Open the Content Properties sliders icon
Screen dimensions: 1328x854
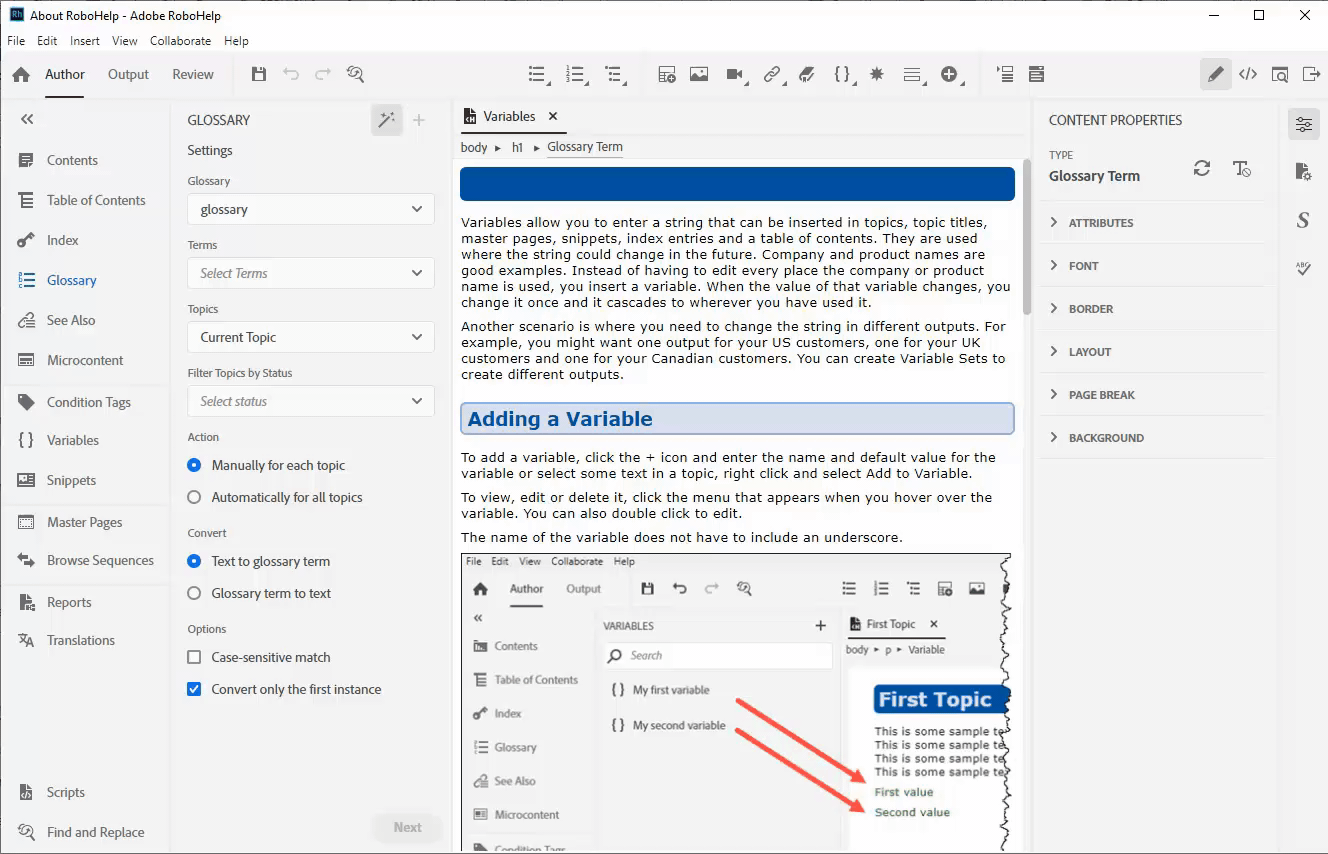(x=1303, y=124)
